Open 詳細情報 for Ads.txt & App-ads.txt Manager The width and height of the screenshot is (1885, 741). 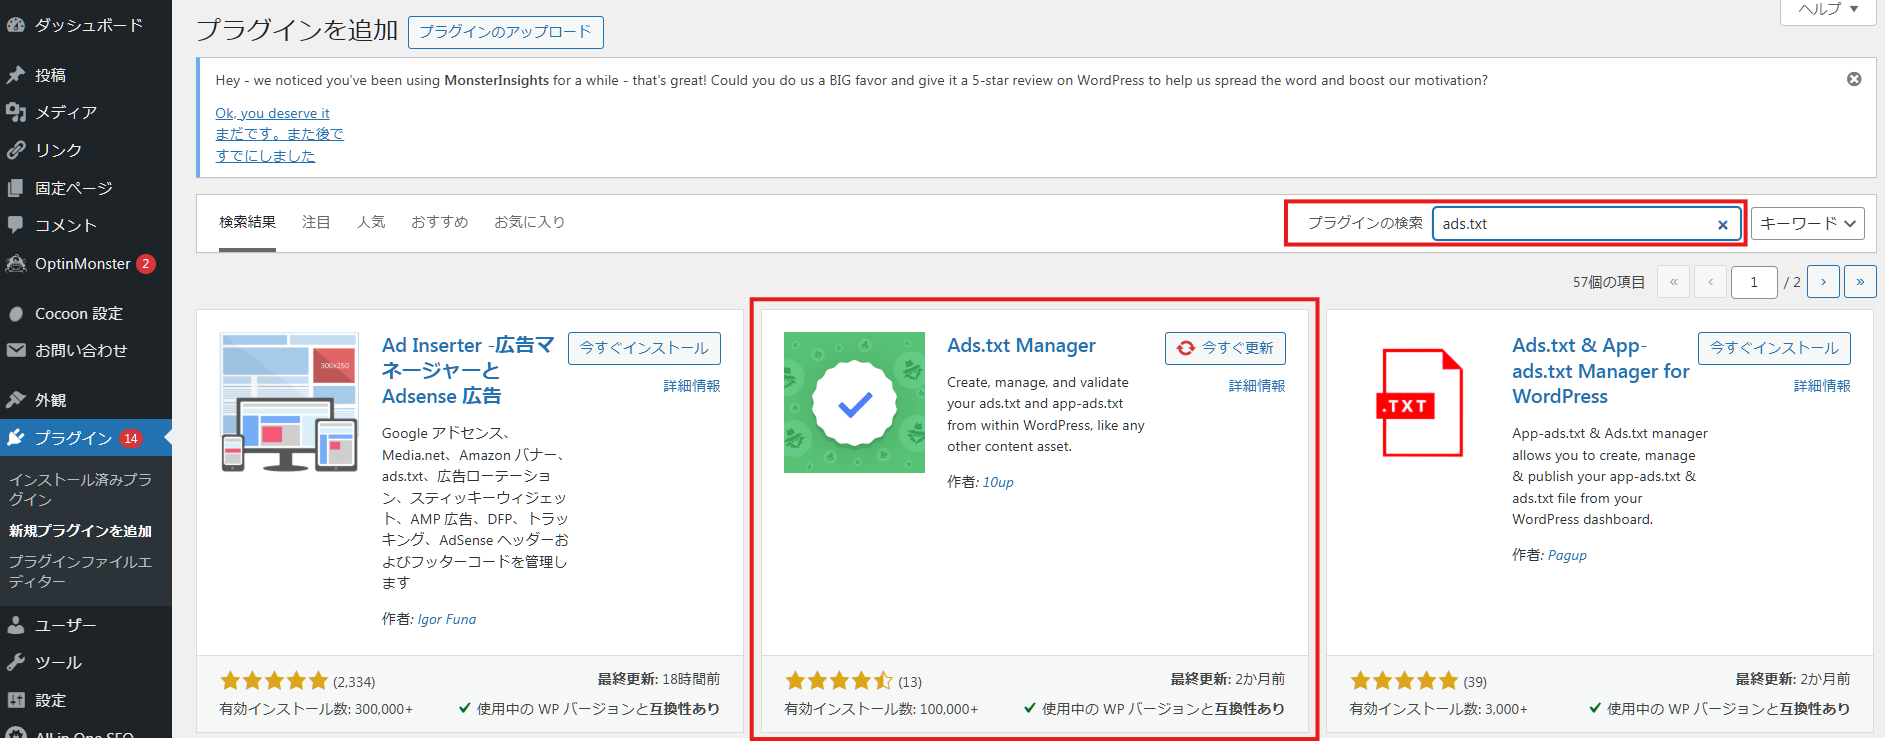(x=1822, y=386)
